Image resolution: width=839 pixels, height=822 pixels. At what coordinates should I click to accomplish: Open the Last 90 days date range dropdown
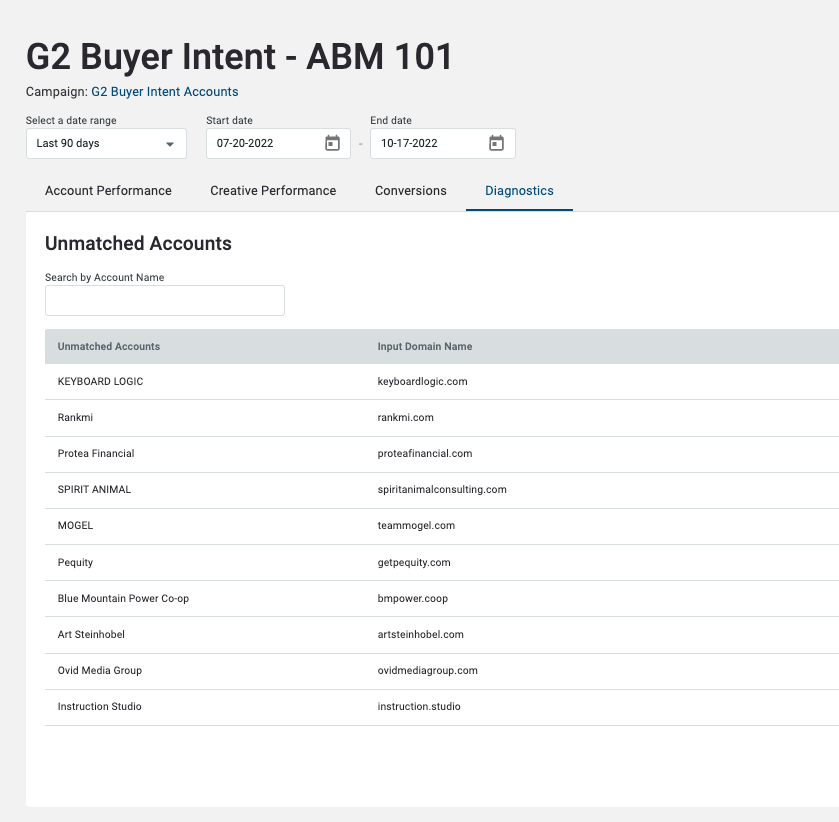pos(106,143)
